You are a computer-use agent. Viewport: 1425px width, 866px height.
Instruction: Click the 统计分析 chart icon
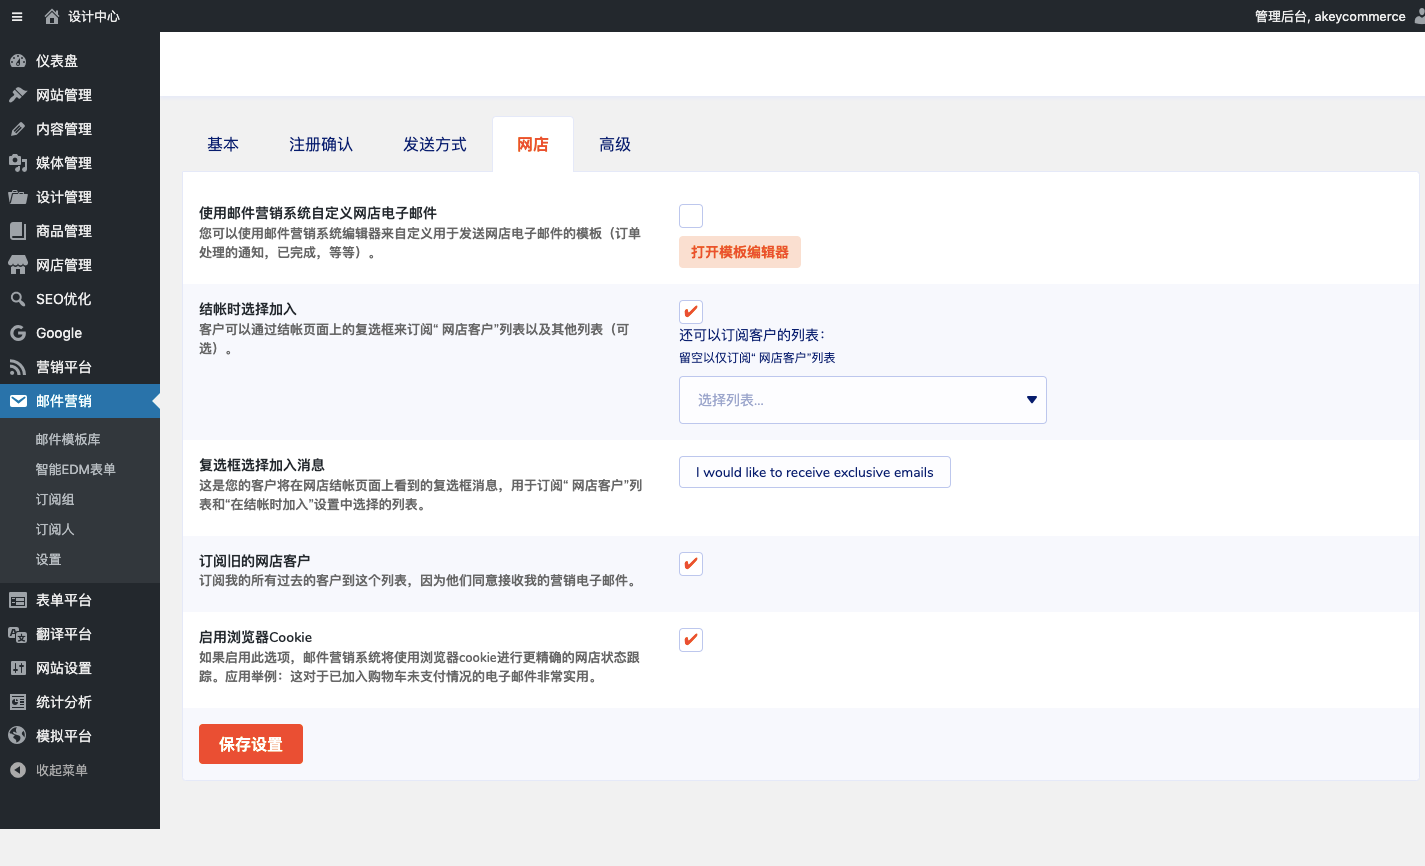[17, 702]
